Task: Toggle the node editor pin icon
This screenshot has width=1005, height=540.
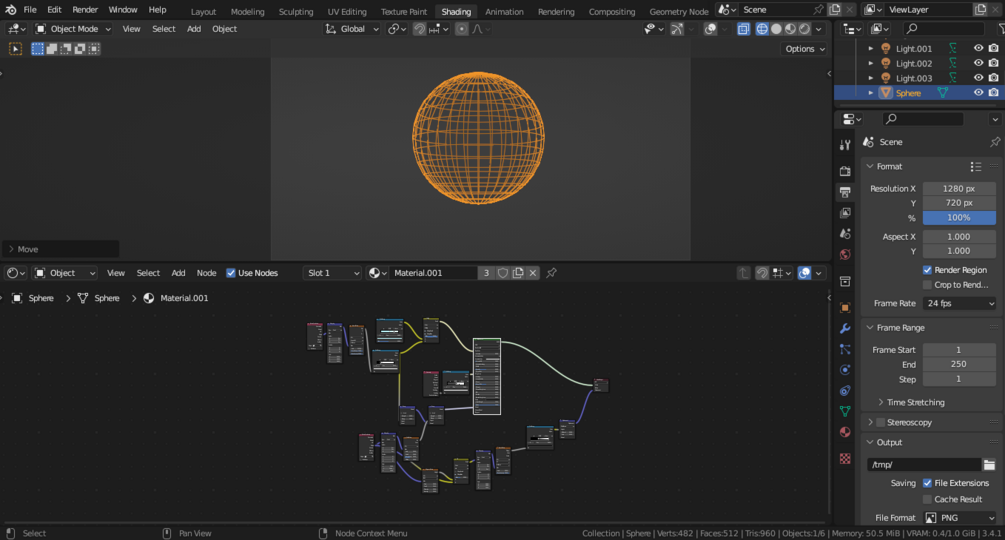Action: tap(551, 273)
